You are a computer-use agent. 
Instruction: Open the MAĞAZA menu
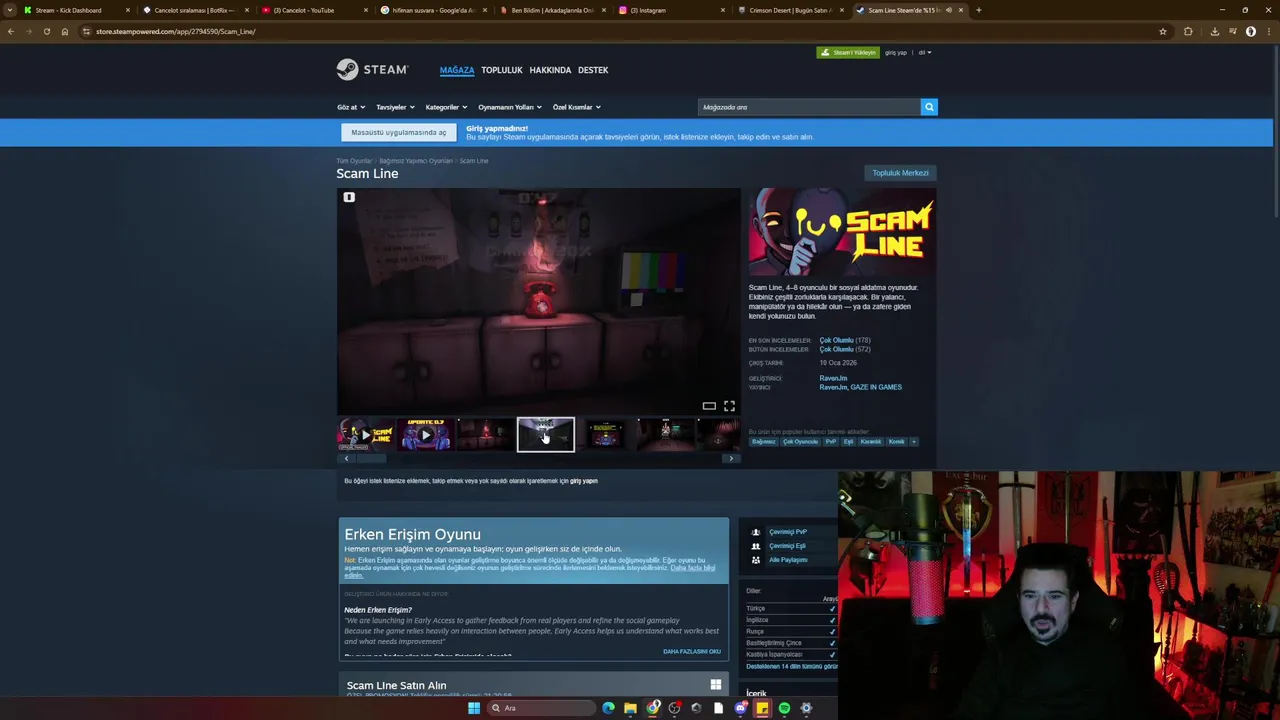click(x=457, y=70)
